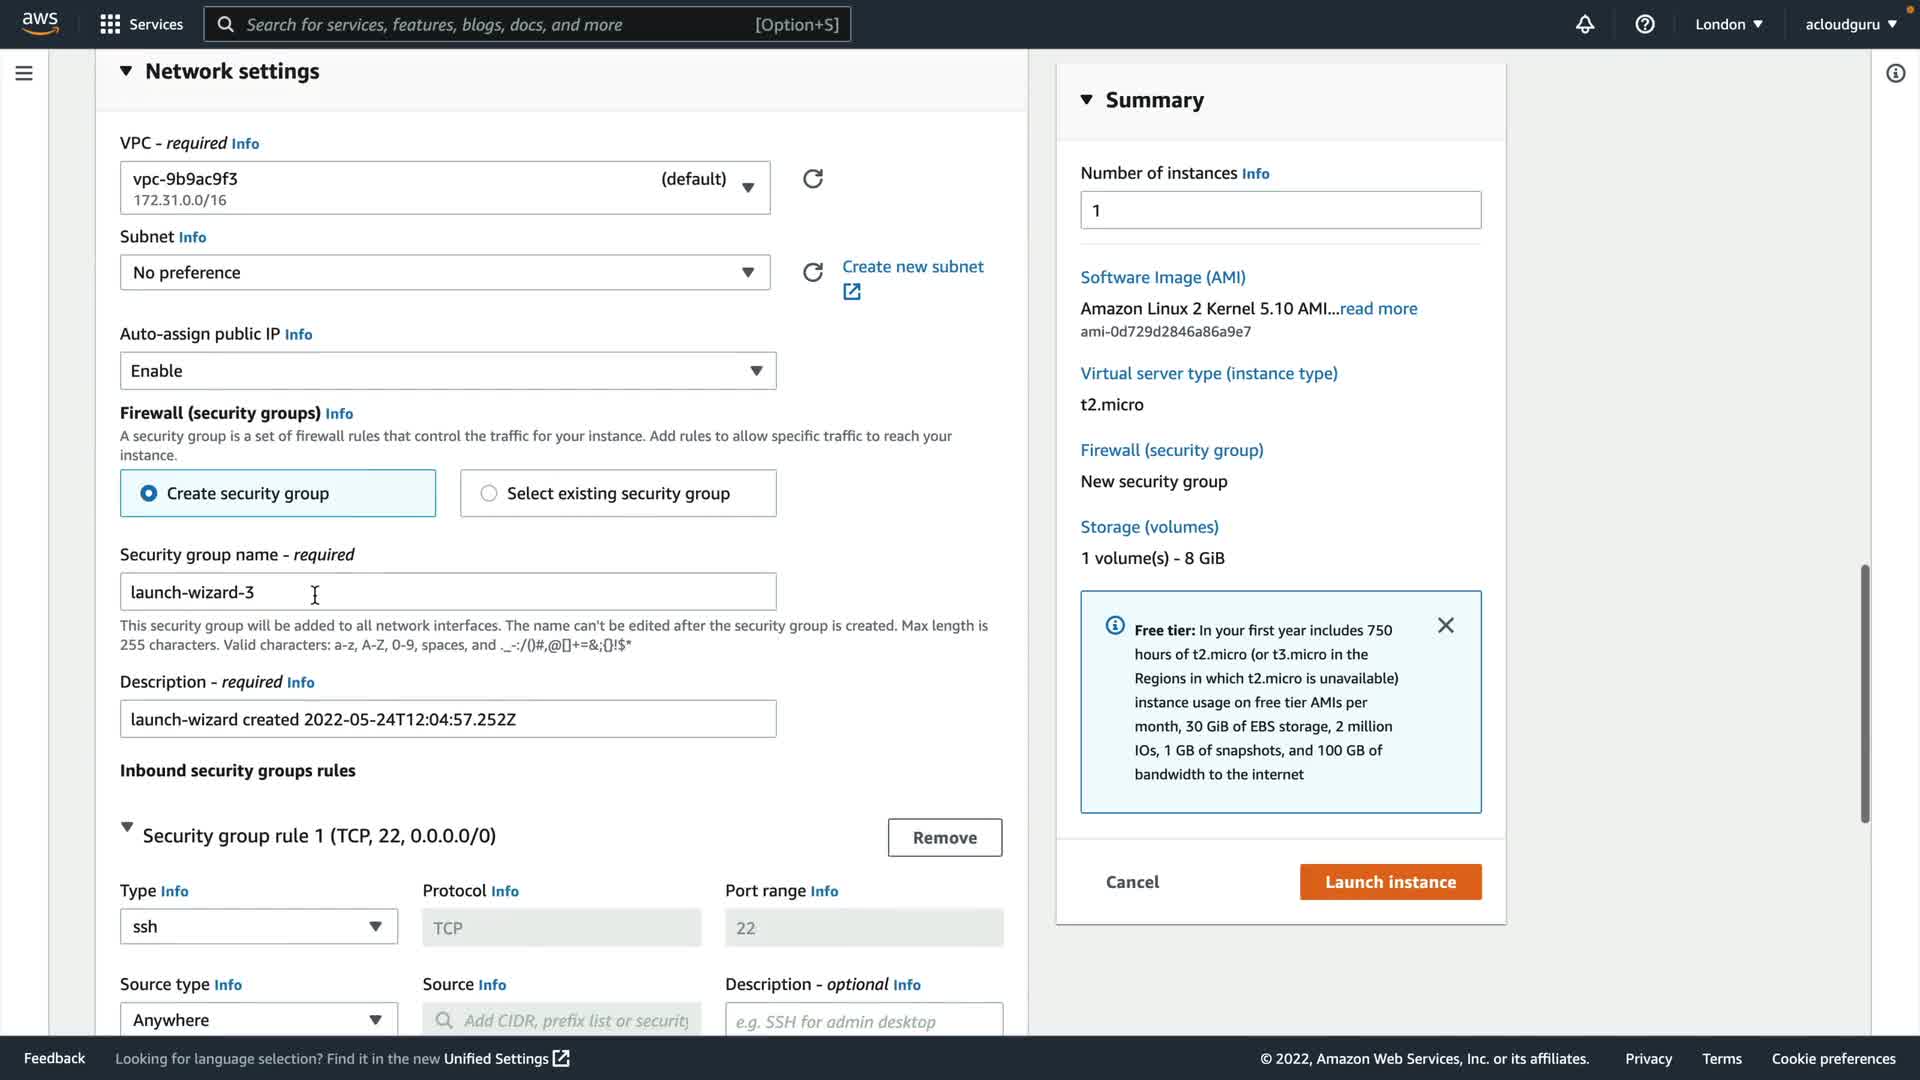
Task: Open the Services grid menu
Action: [x=110, y=24]
